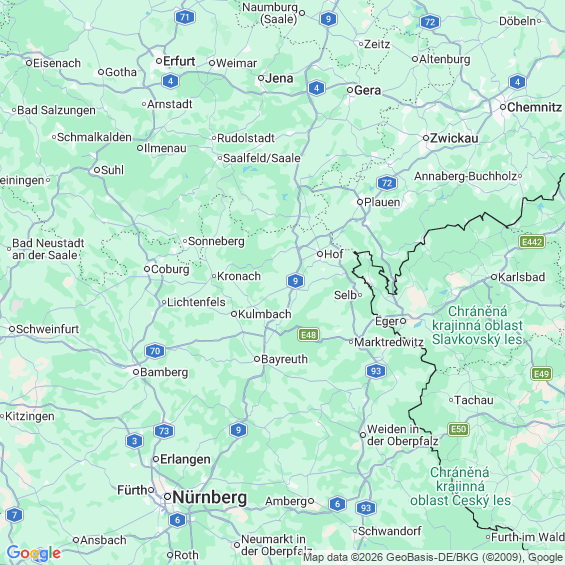Viewport: 565px width, 565px height.
Task: Select the A73 highway shield above Erlangen
Action: pyautogui.click(x=164, y=431)
